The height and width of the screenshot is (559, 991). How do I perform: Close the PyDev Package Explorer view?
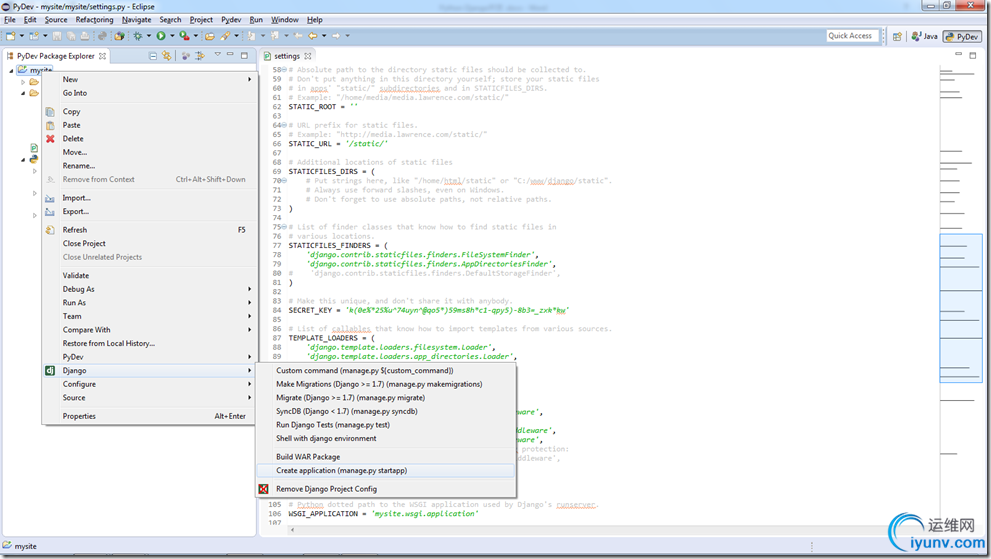coord(102,56)
